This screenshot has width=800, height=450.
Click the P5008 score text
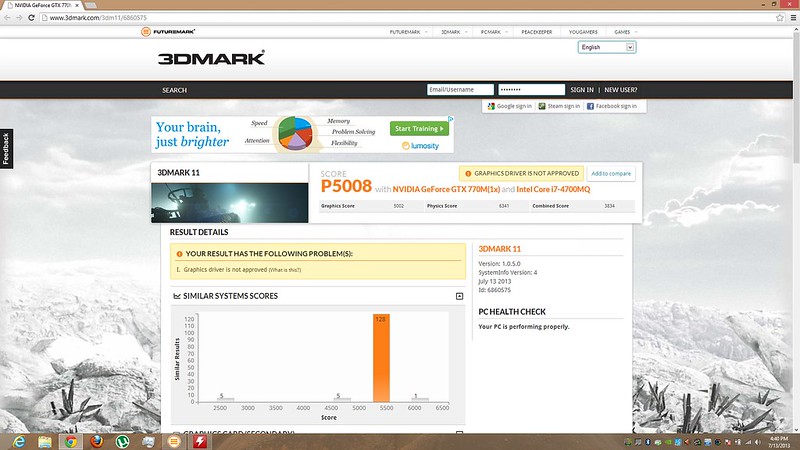coord(346,186)
